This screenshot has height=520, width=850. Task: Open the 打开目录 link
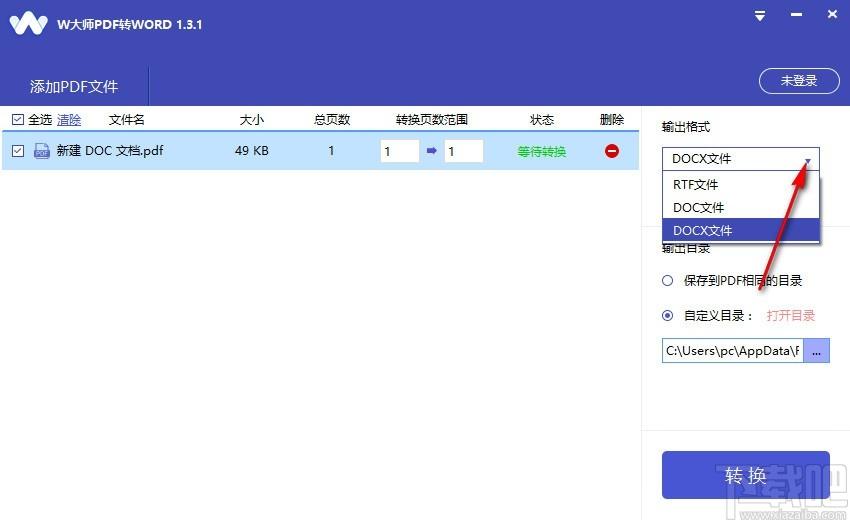pos(791,316)
